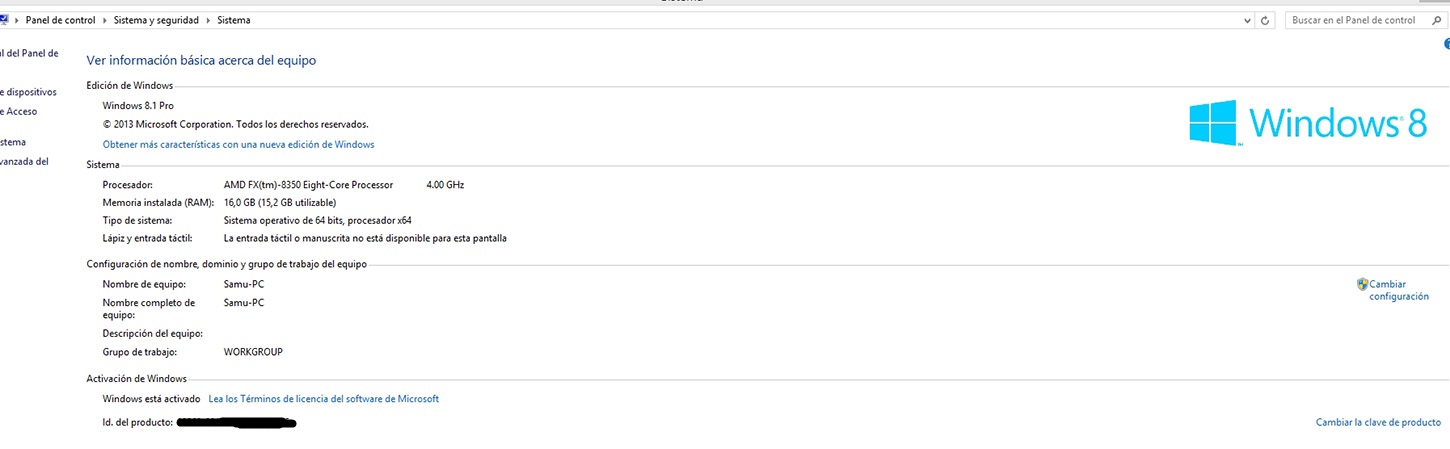
Task: Click Cambiar la clave de producto
Action: pos(1378,423)
